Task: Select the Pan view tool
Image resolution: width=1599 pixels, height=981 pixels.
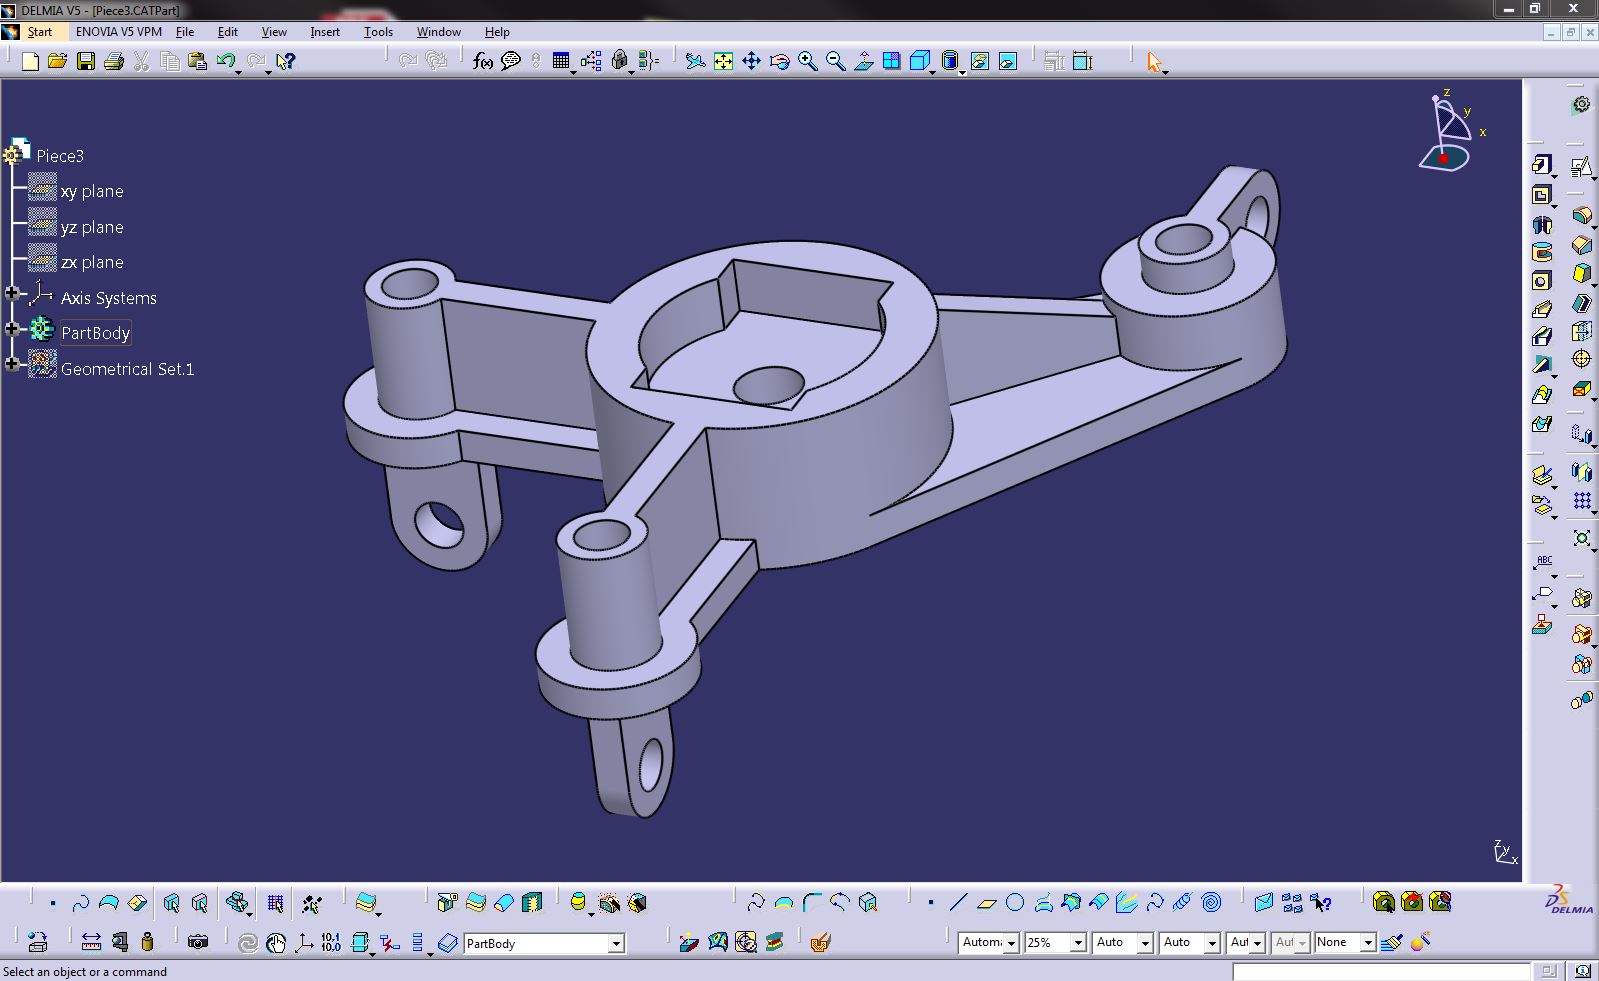Action: 752,62
